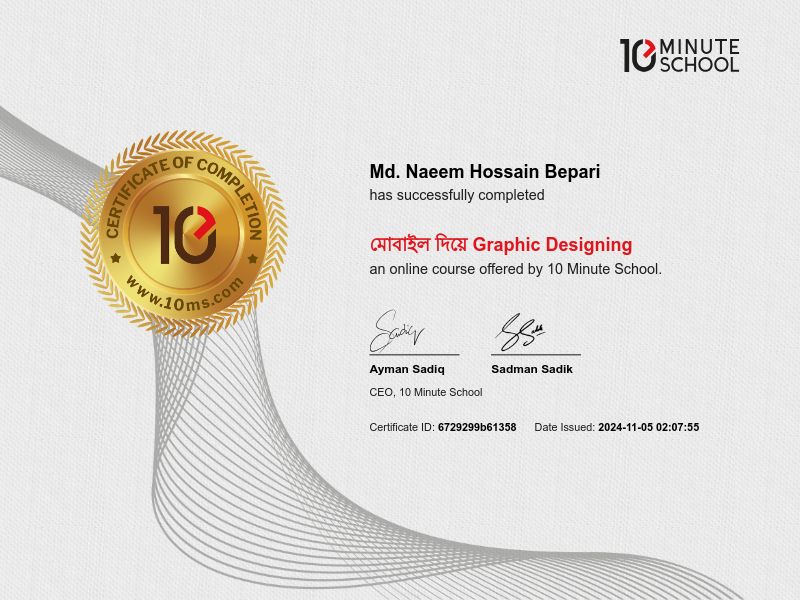The height and width of the screenshot is (600, 800).
Task: Click the 'CEO, 10 Minute School' title
Action: 426,392
